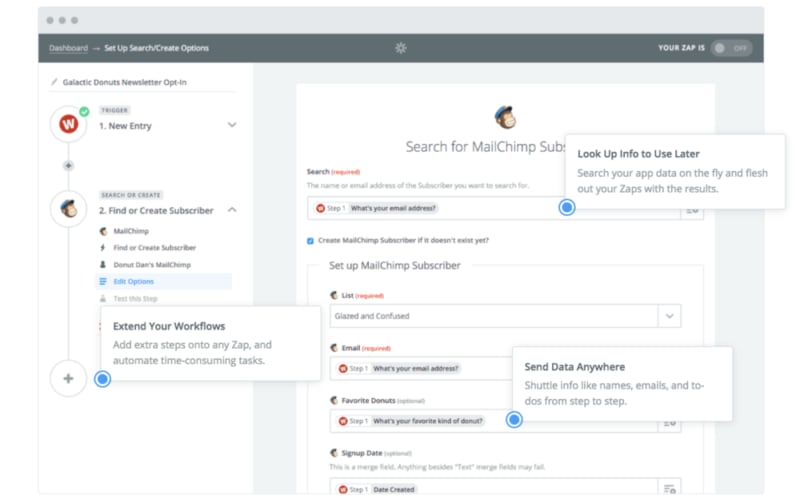Open the MailChimp app sub-item
The height and width of the screenshot is (503, 800).
tap(131, 231)
